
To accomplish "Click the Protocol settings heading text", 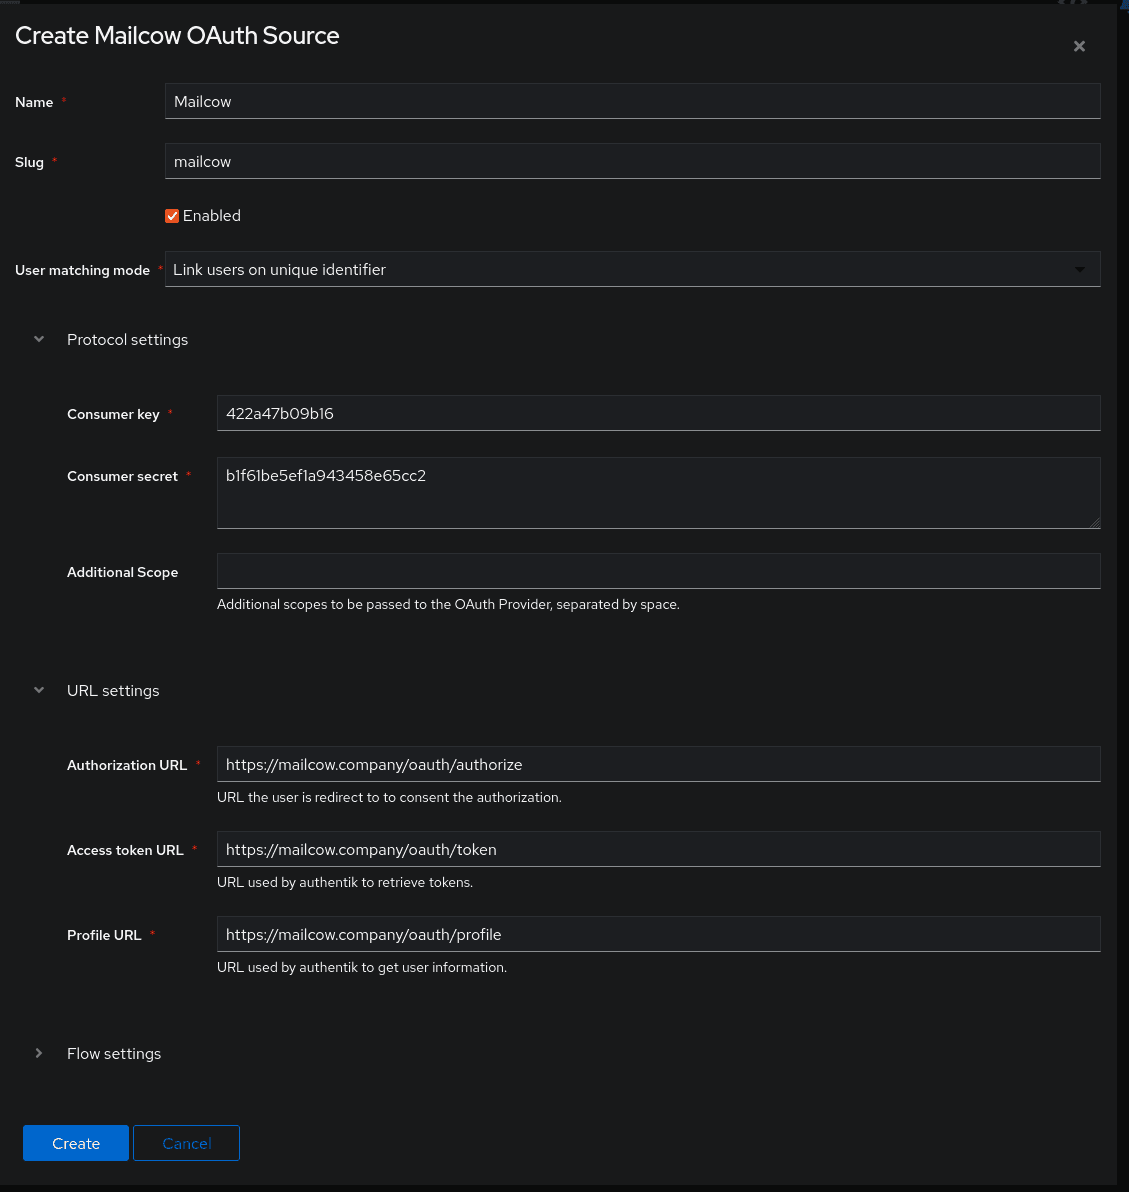I will (127, 340).
